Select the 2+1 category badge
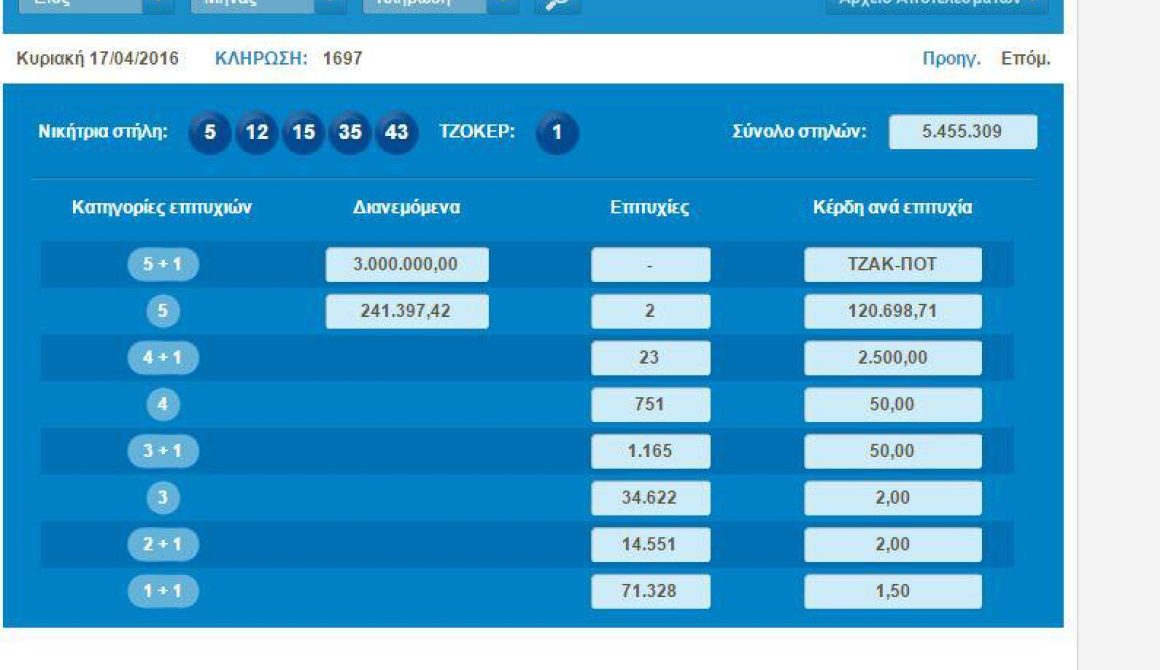The height and width of the screenshot is (670, 1160). tap(163, 544)
